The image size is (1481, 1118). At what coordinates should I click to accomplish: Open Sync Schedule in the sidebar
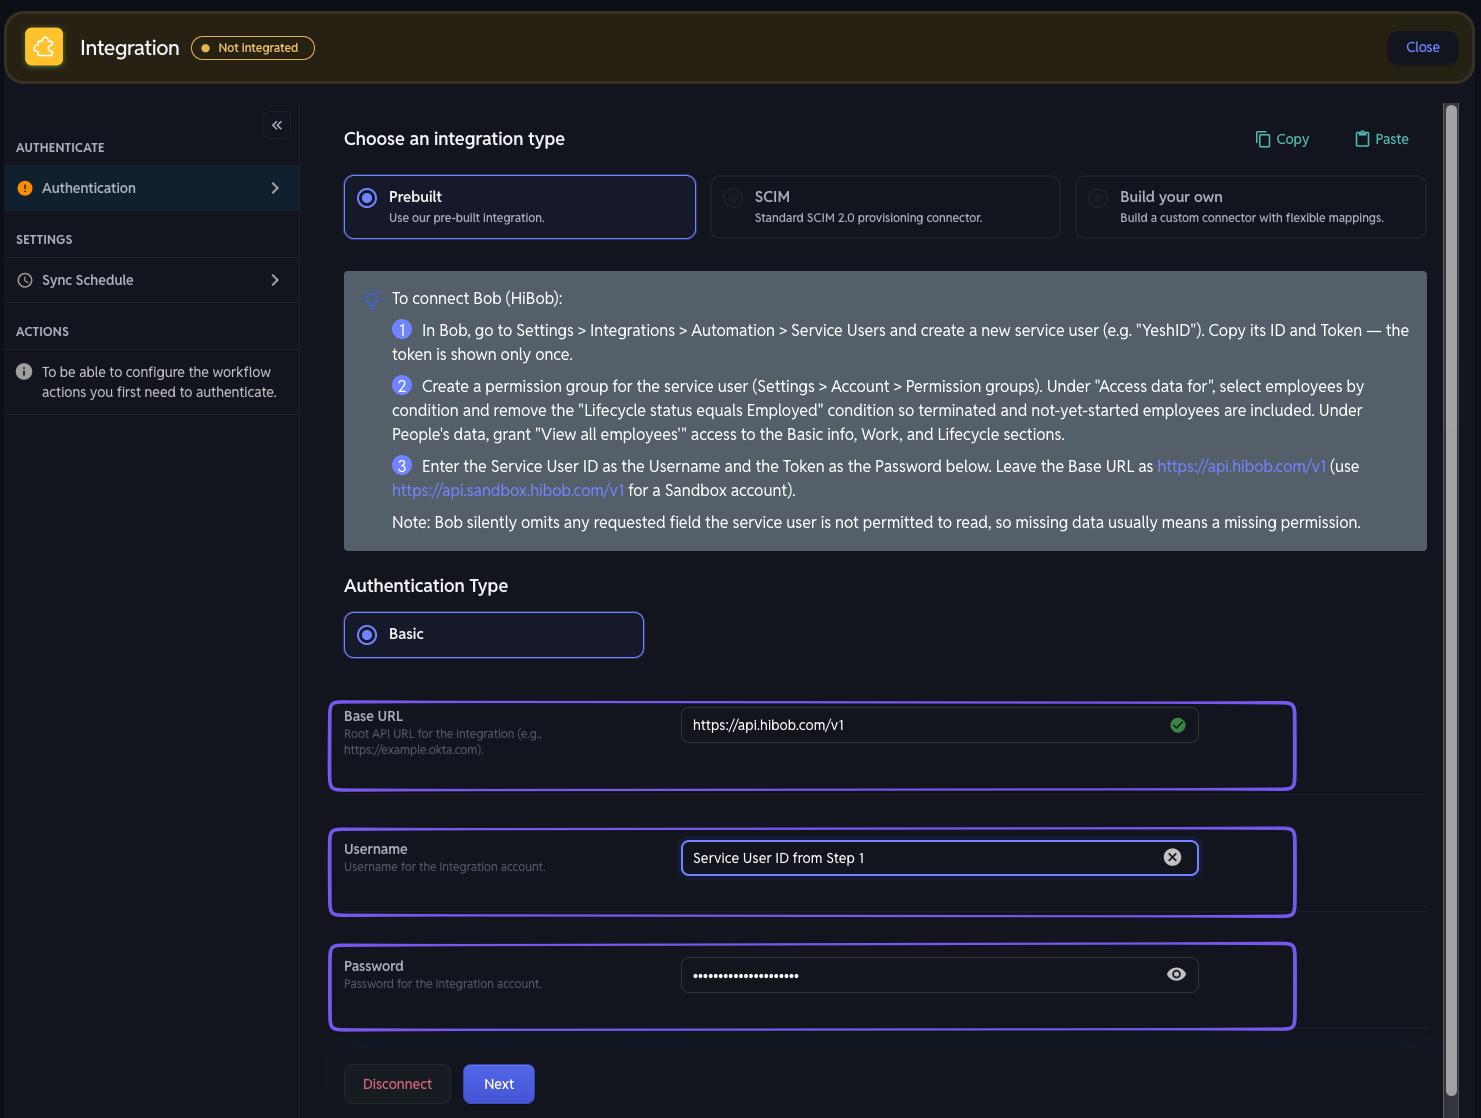pyautogui.click(x=150, y=280)
